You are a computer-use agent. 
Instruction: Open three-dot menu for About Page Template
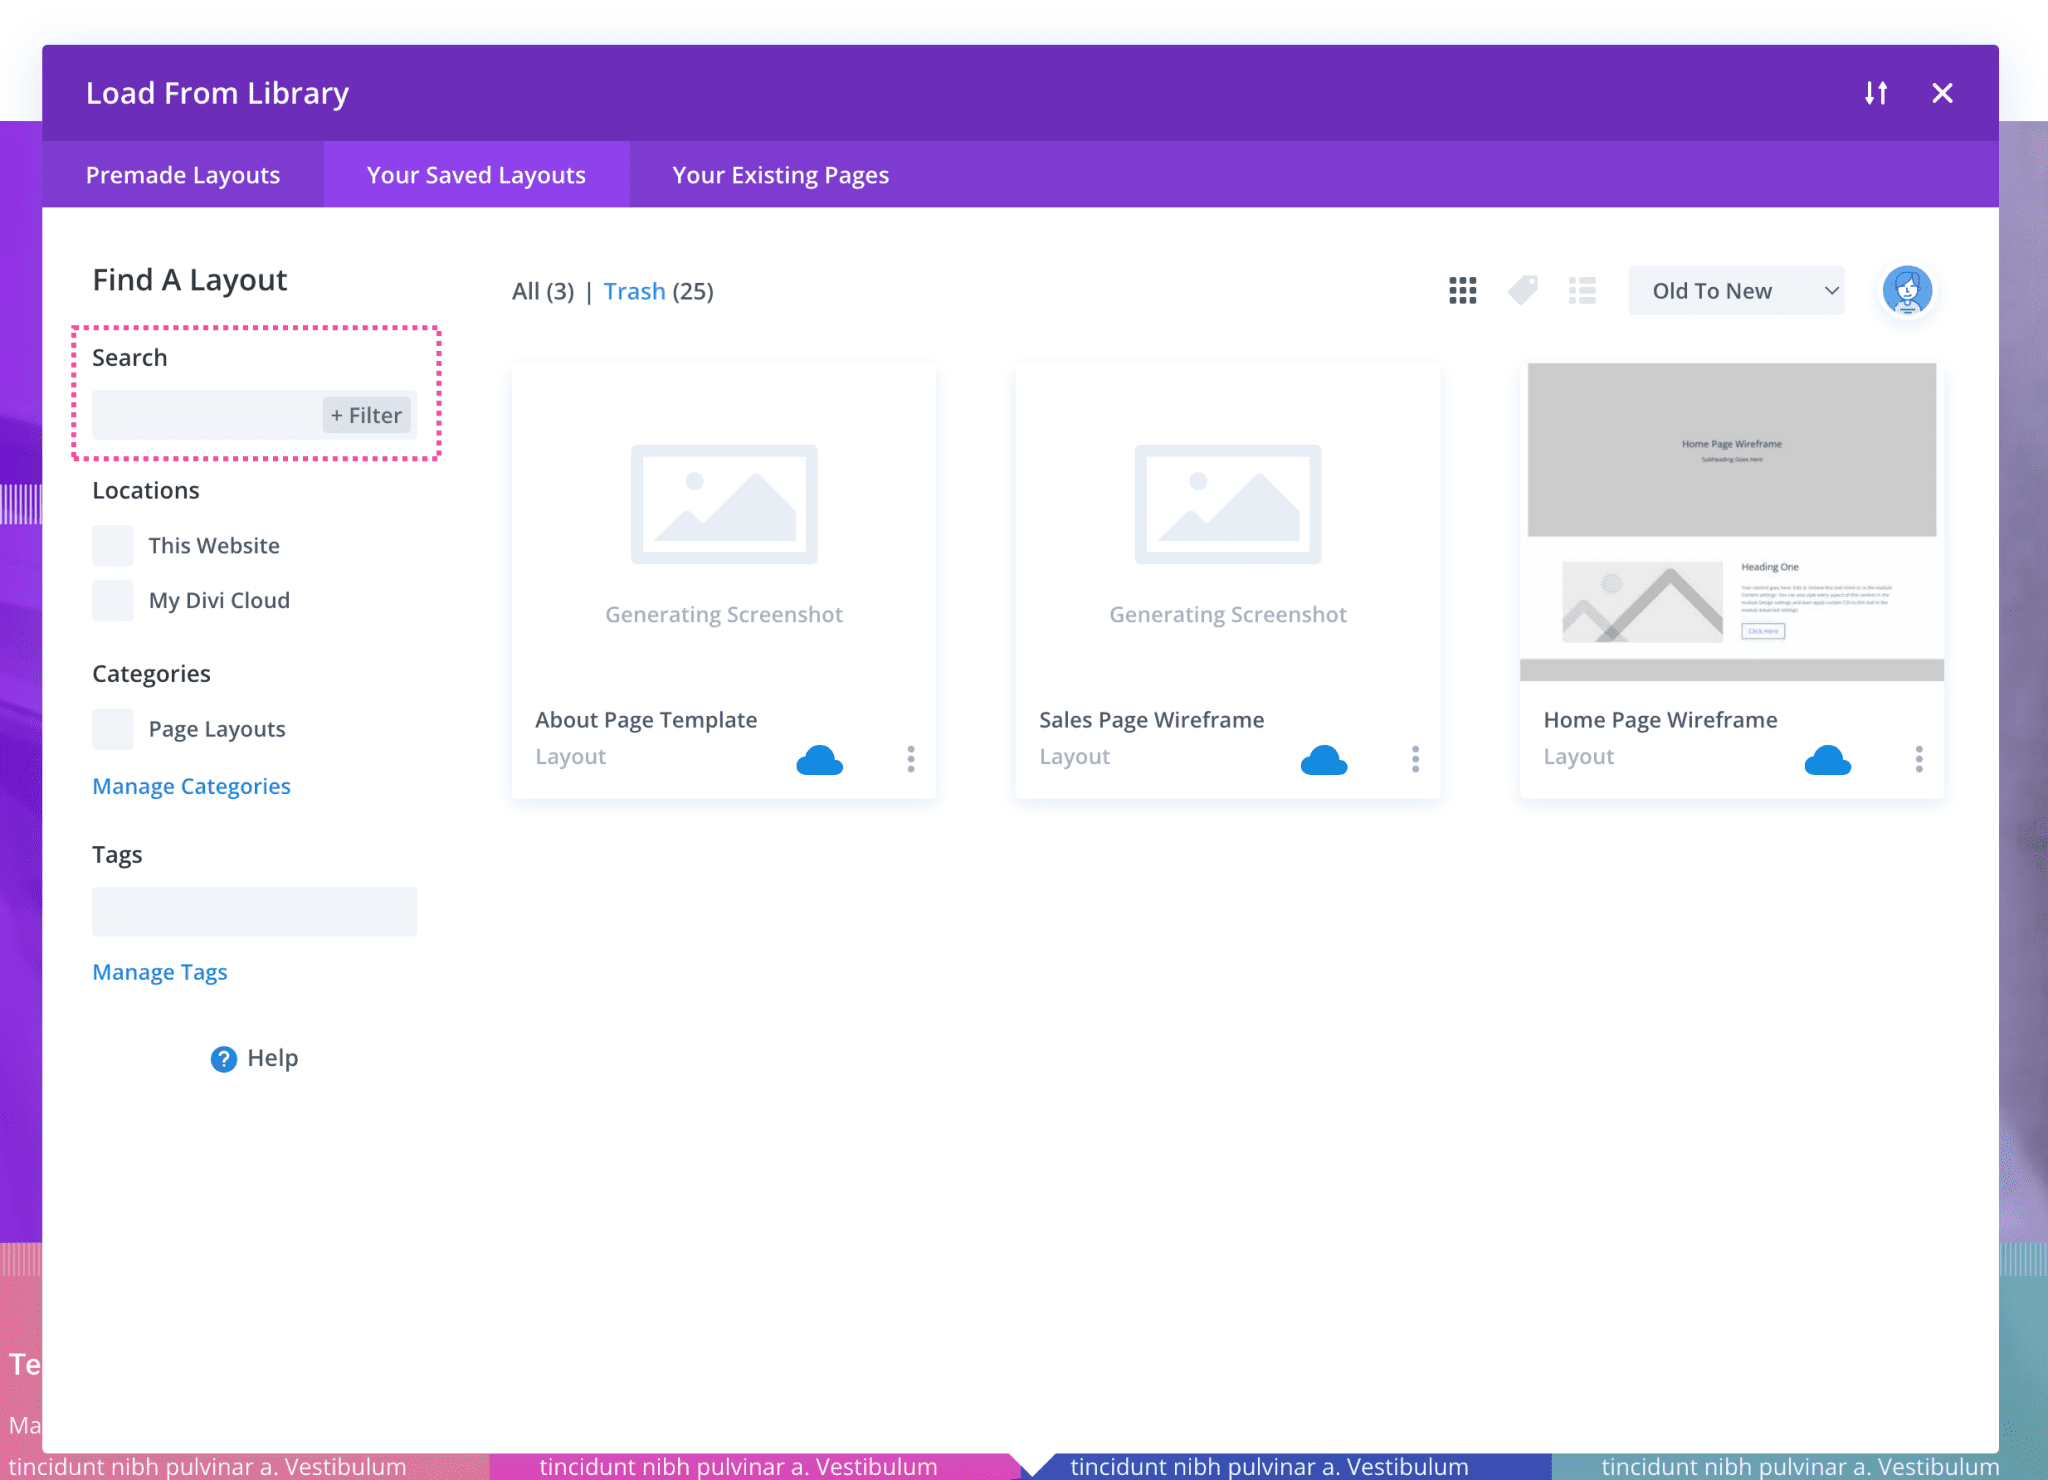pos(910,759)
